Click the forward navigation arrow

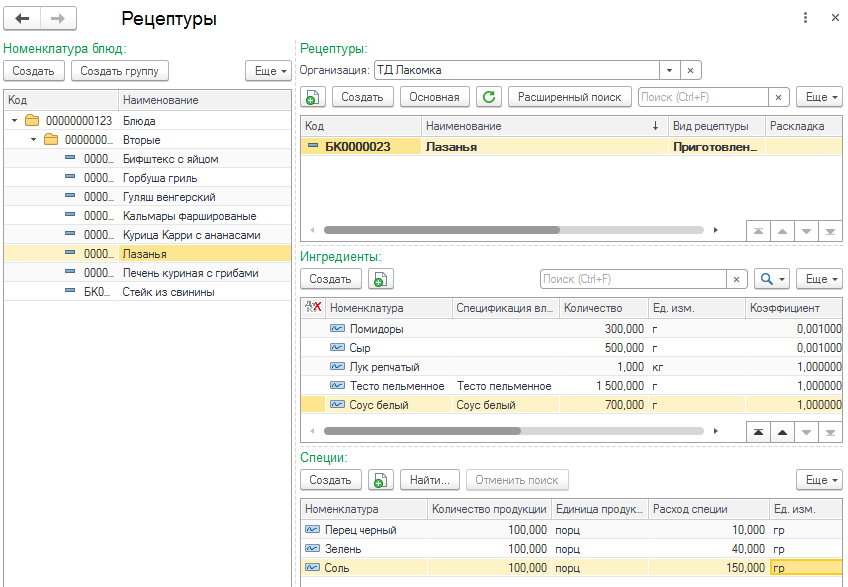(58, 19)
